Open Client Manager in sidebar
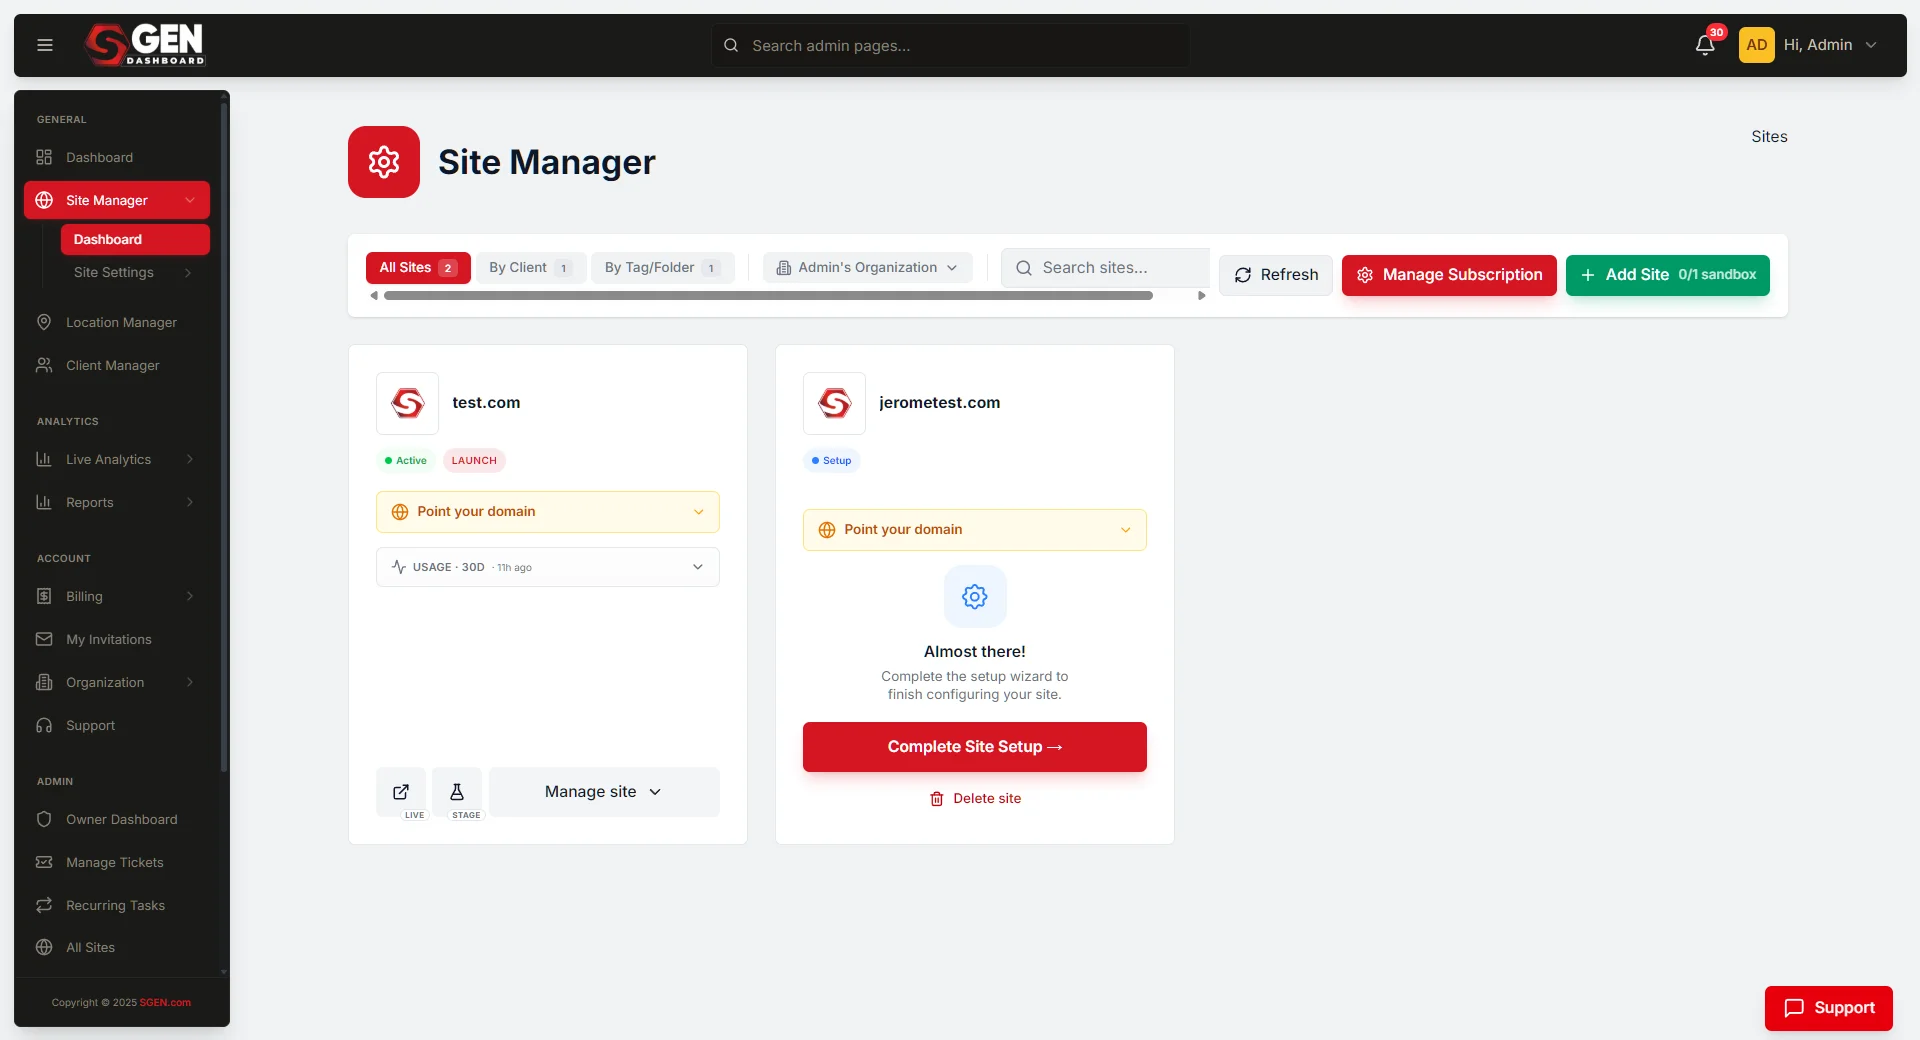Screen dimensions: 1920x1040 [117, 365]
